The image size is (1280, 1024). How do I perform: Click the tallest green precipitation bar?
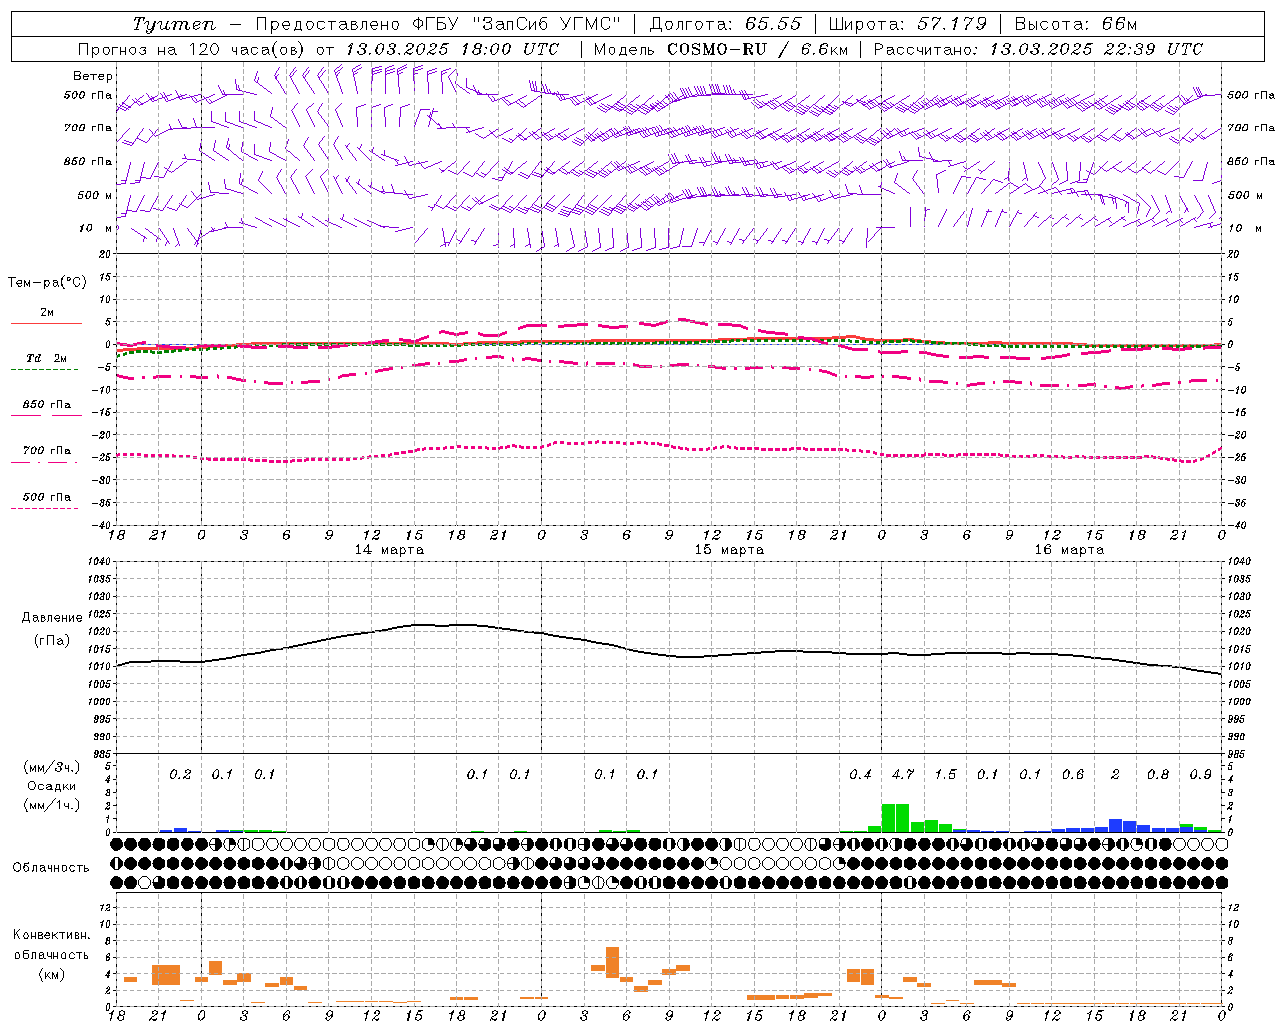[x=888, y=818]
